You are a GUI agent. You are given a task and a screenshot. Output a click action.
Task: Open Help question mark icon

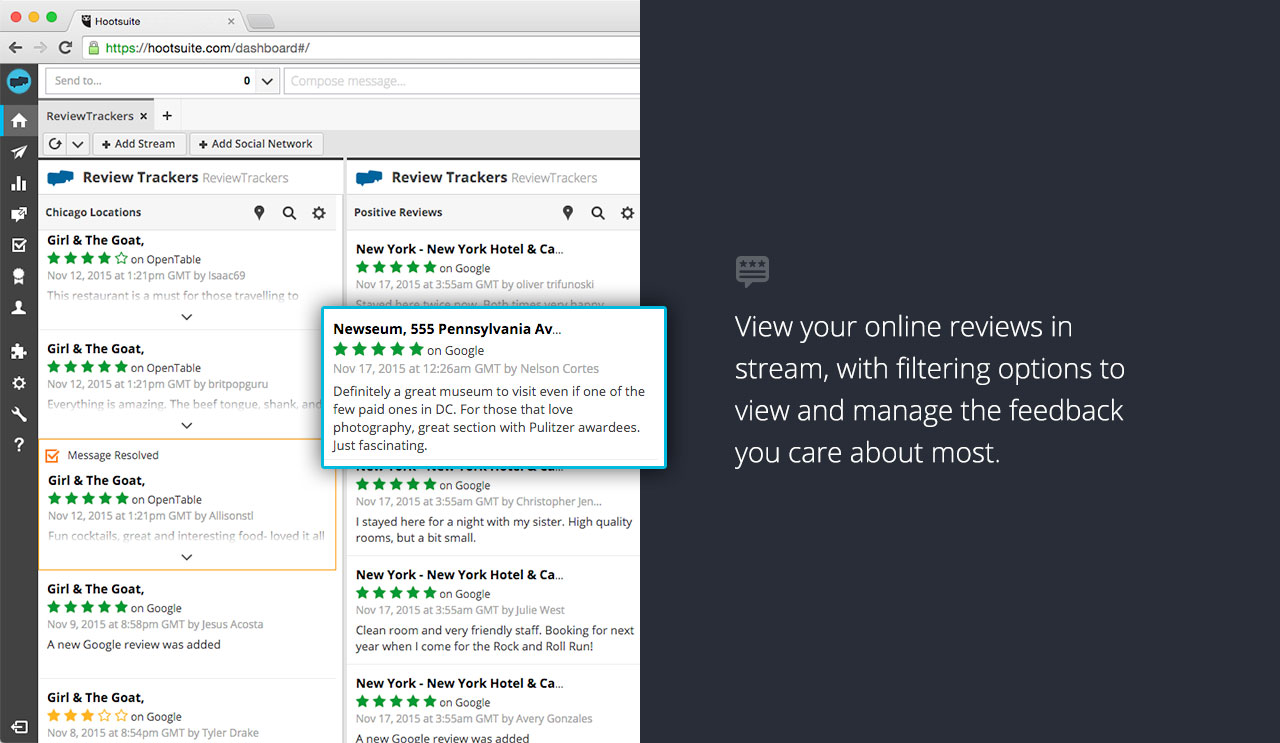[x=18, y=445]
